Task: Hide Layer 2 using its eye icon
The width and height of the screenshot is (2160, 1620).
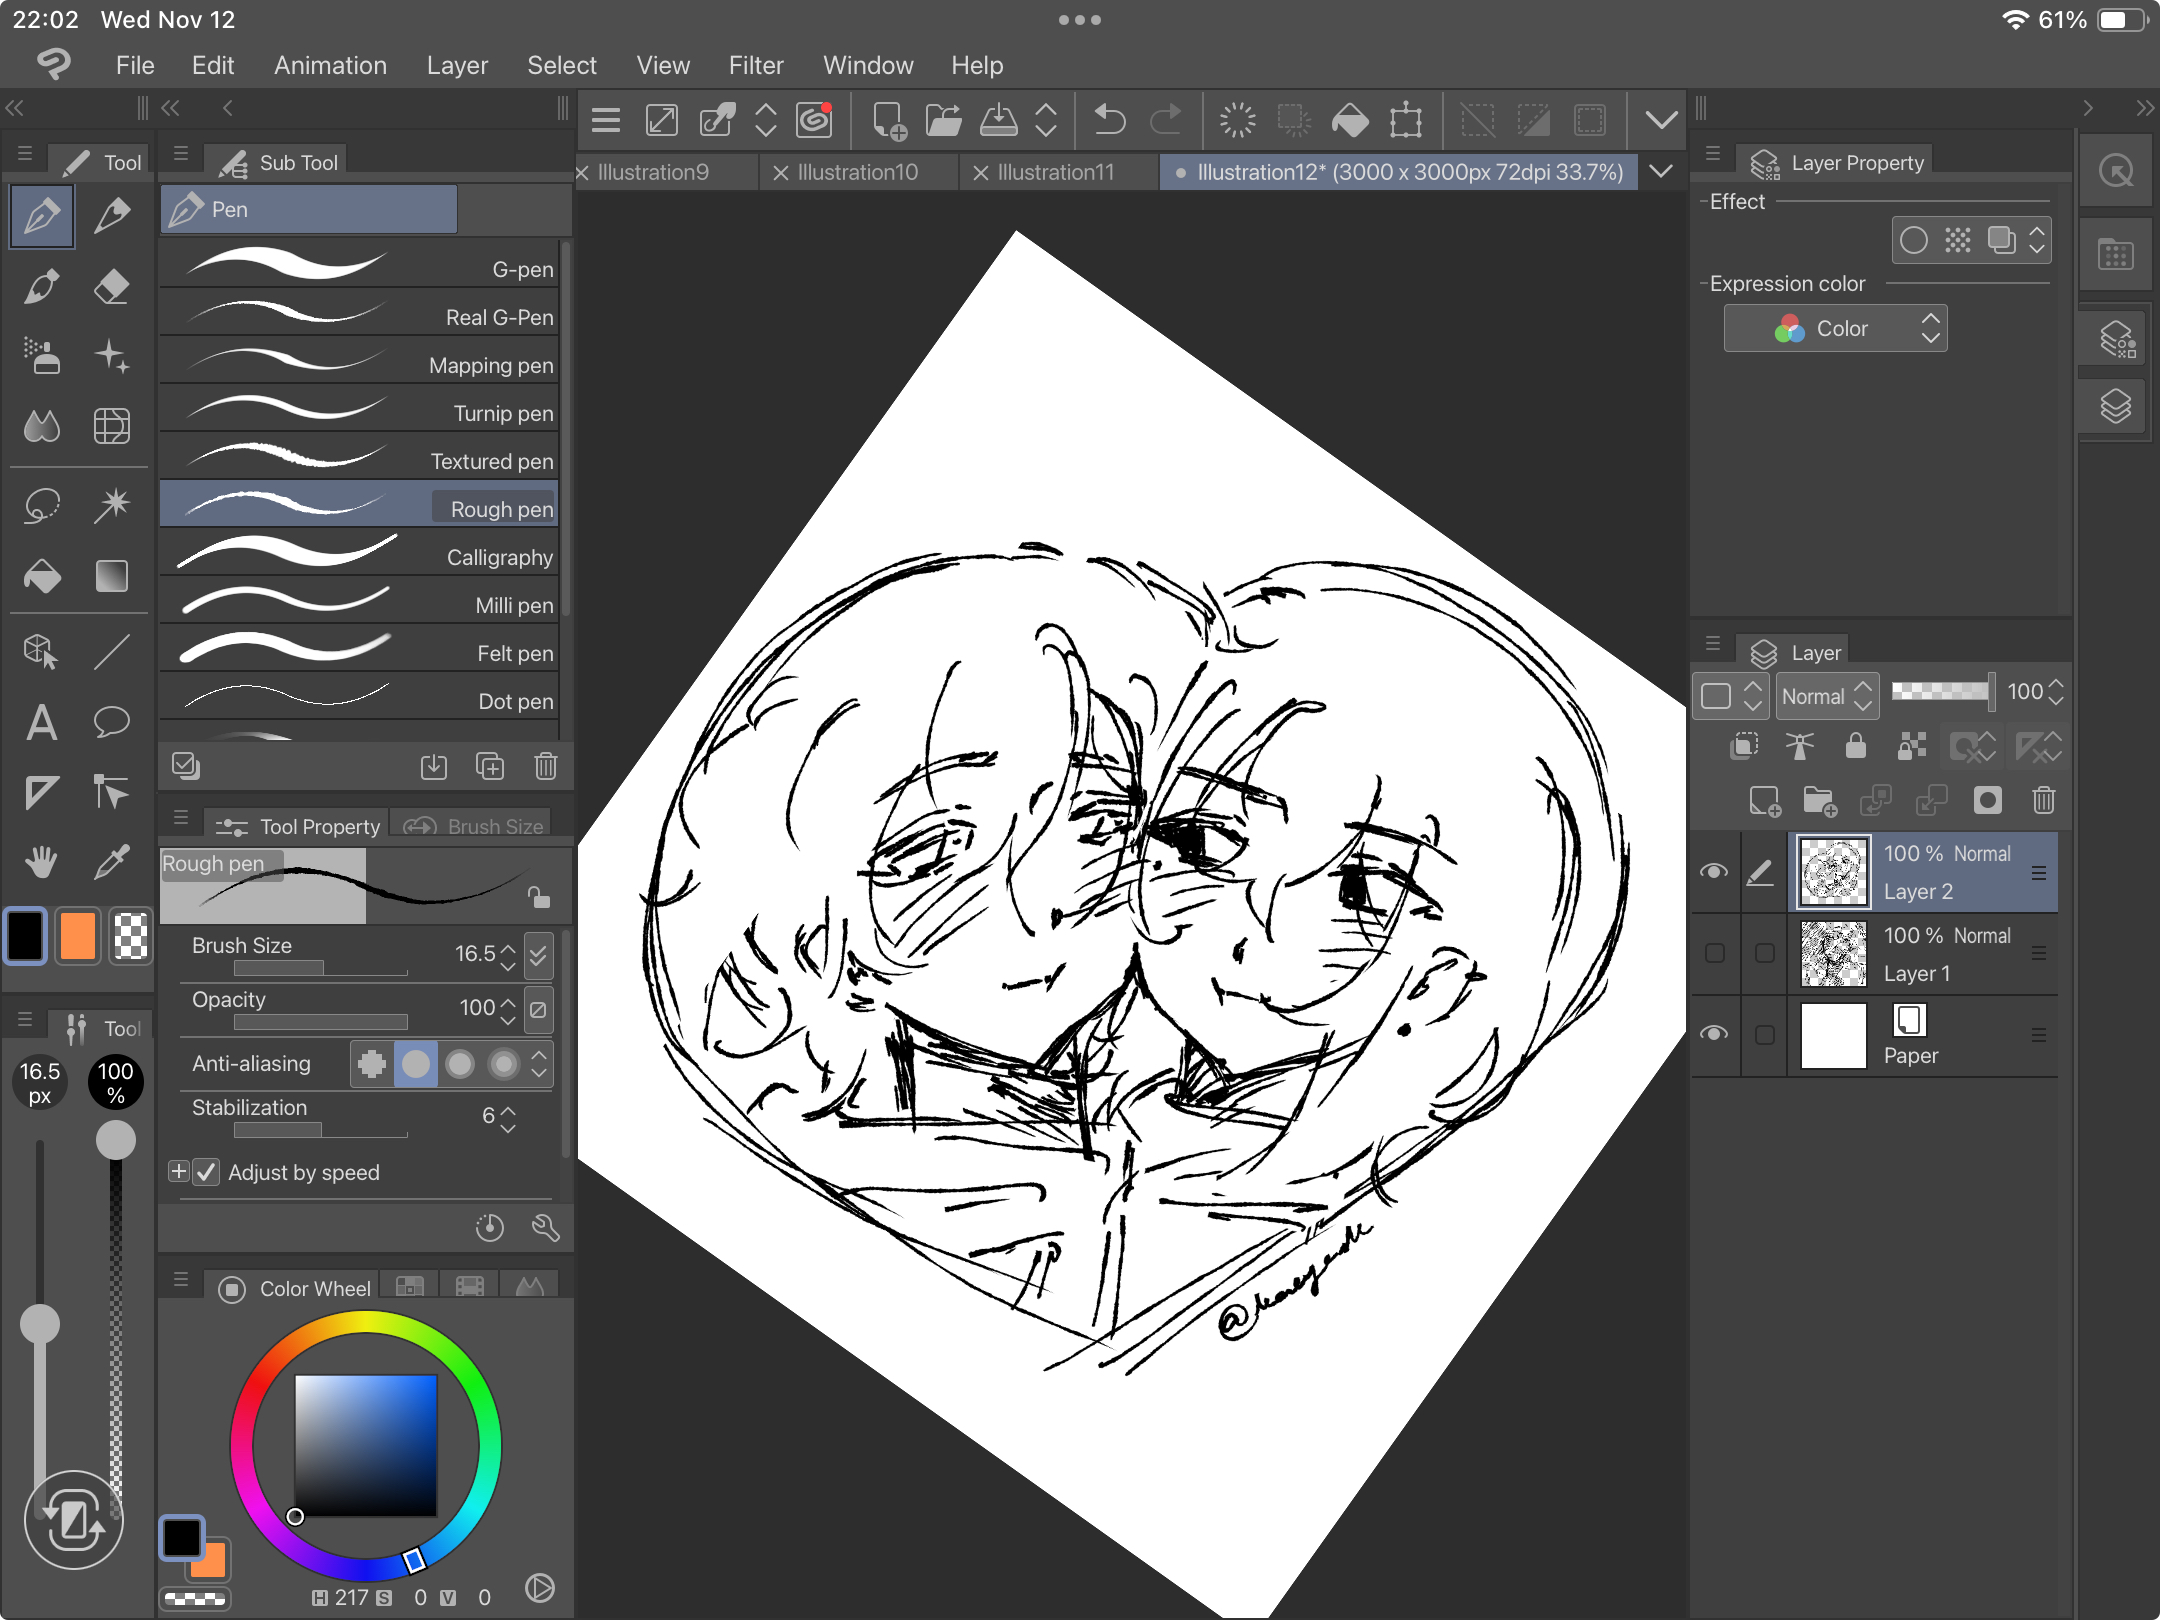Action: click(1714, 872)
